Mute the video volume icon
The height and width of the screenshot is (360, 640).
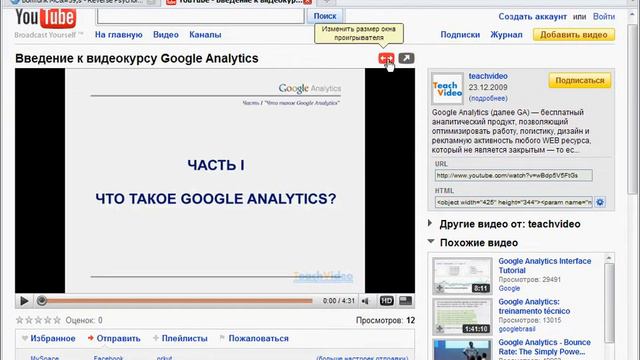tap(365, 301)
